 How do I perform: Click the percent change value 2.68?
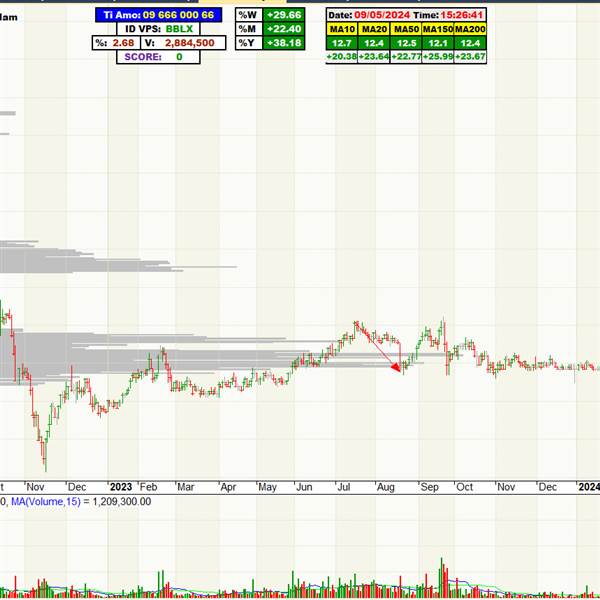coord(123,43)
